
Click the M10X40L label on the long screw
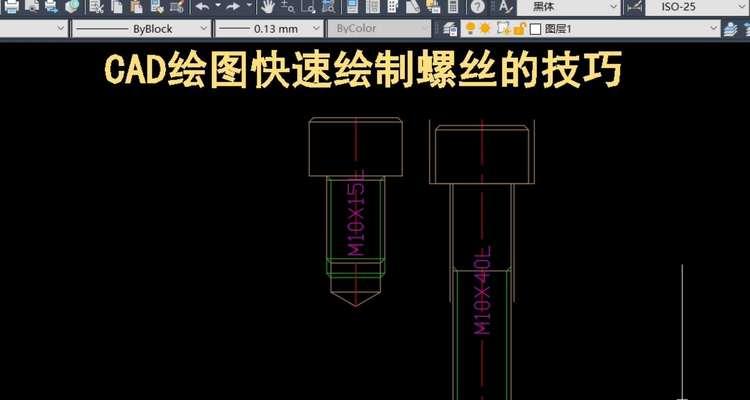click(x=482, y=290)
